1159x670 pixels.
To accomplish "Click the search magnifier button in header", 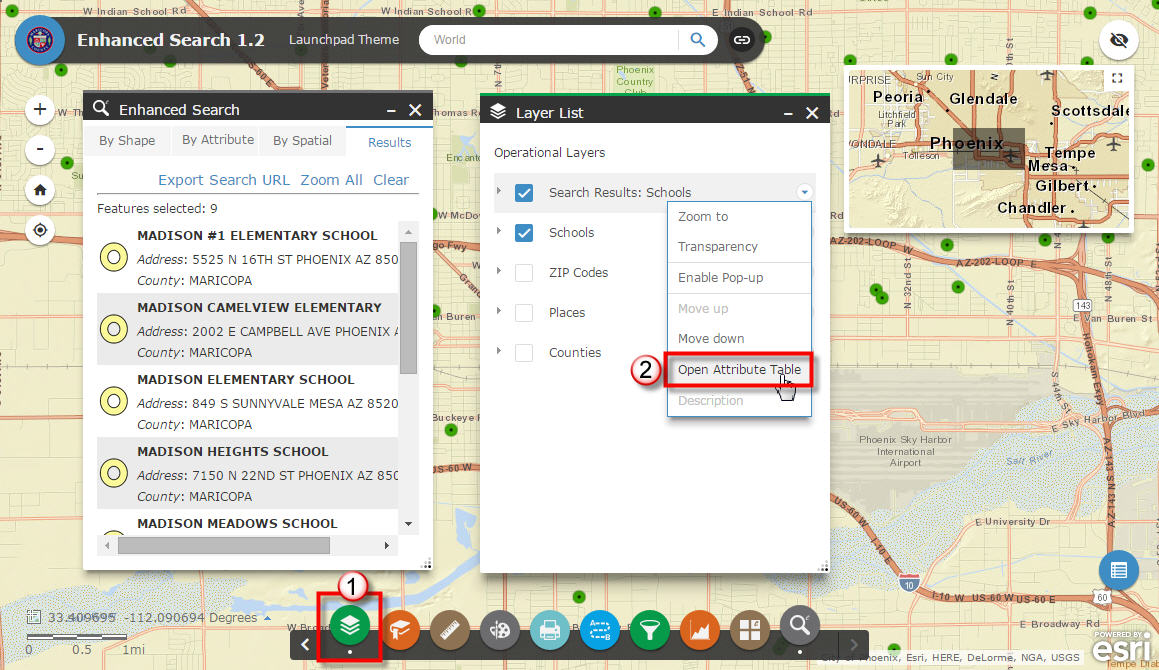I will point(697,40).
